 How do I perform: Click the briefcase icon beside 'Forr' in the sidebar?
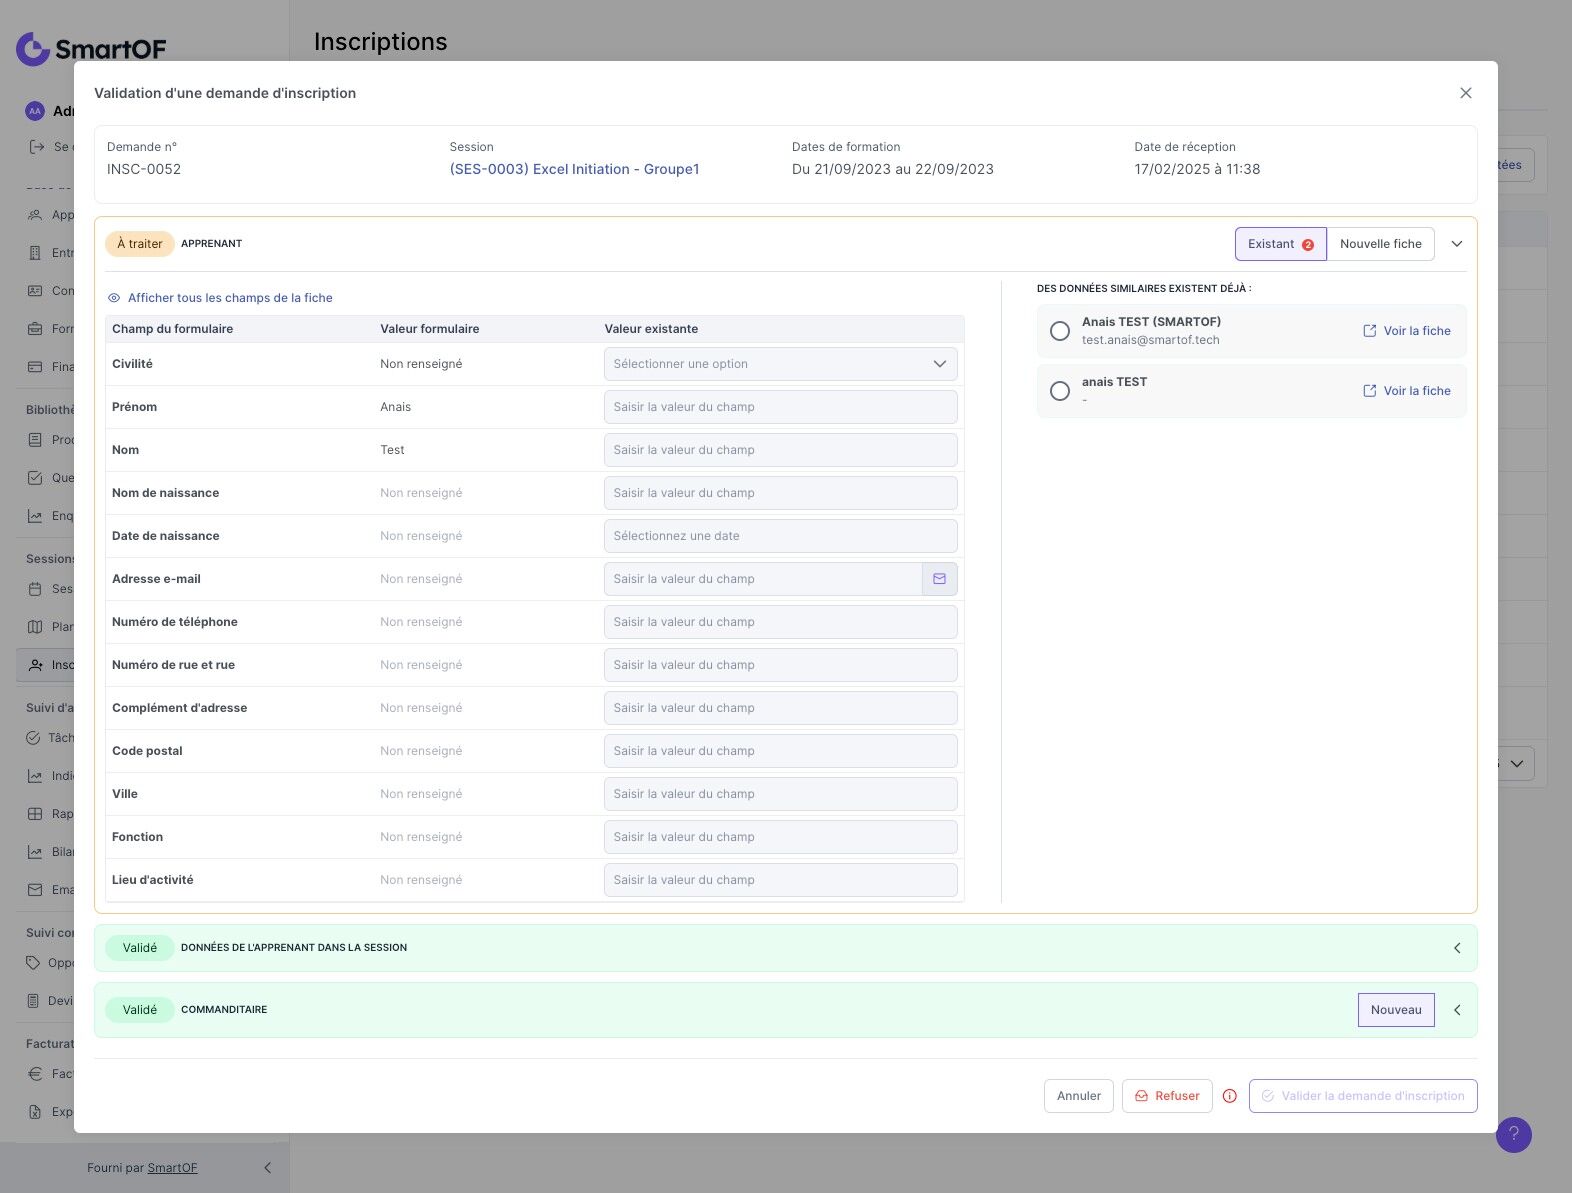tap(35, 329)
